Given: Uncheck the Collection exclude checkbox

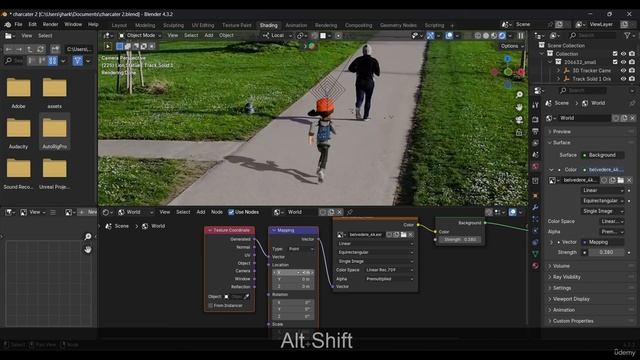Looking at the screenshot, I should [615, 54].
